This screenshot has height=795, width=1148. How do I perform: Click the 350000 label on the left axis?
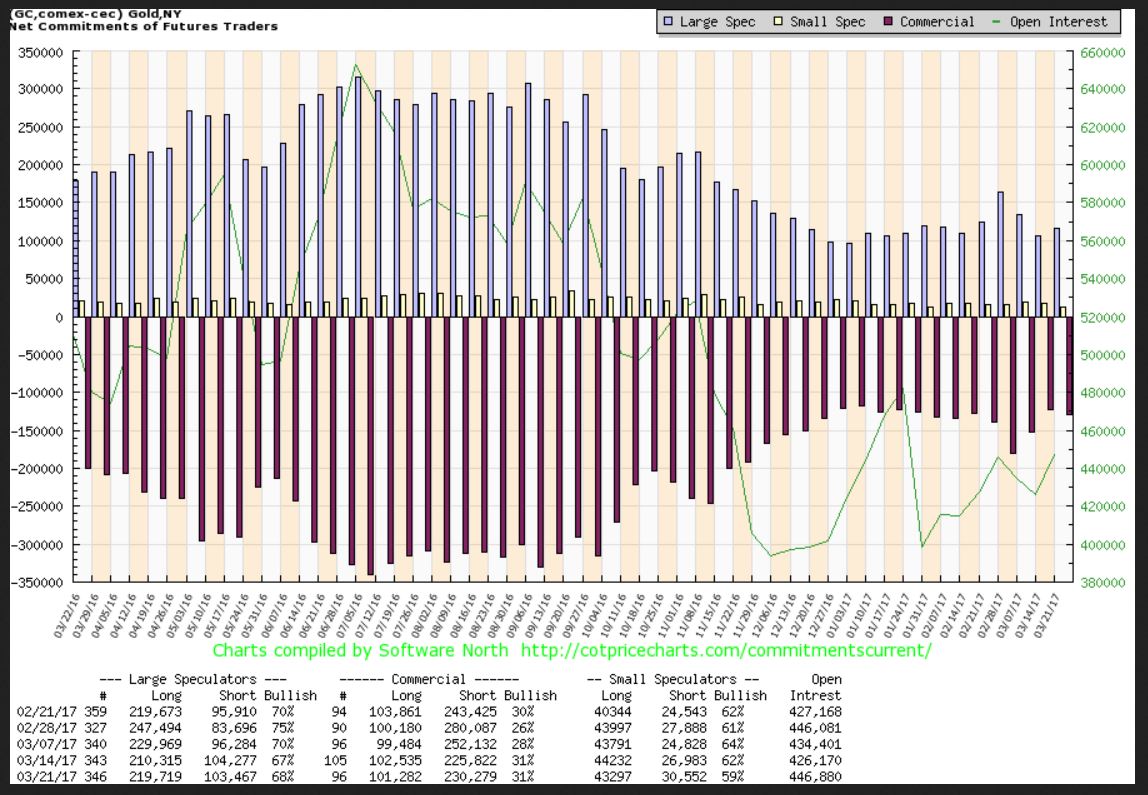click(x=42, y=51)
